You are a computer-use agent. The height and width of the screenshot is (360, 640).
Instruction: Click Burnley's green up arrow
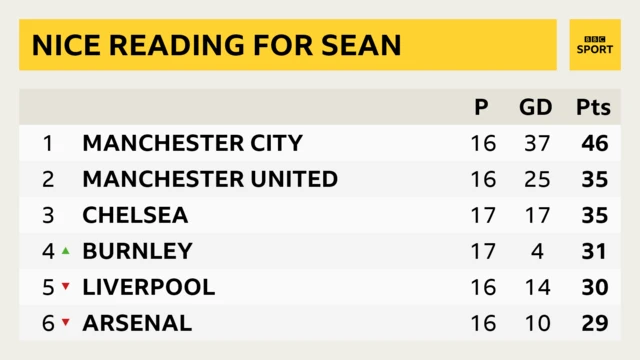pyautogui.click(x=65, y=251)
